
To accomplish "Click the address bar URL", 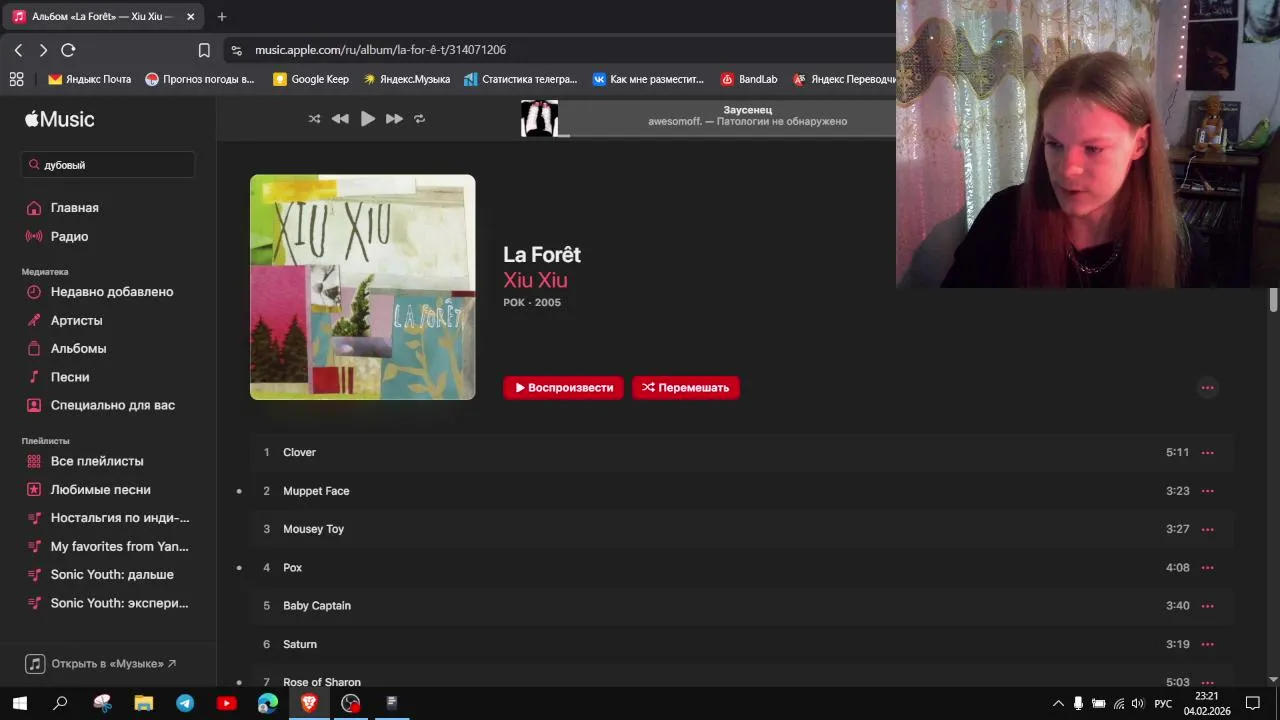I will point(380,50).
